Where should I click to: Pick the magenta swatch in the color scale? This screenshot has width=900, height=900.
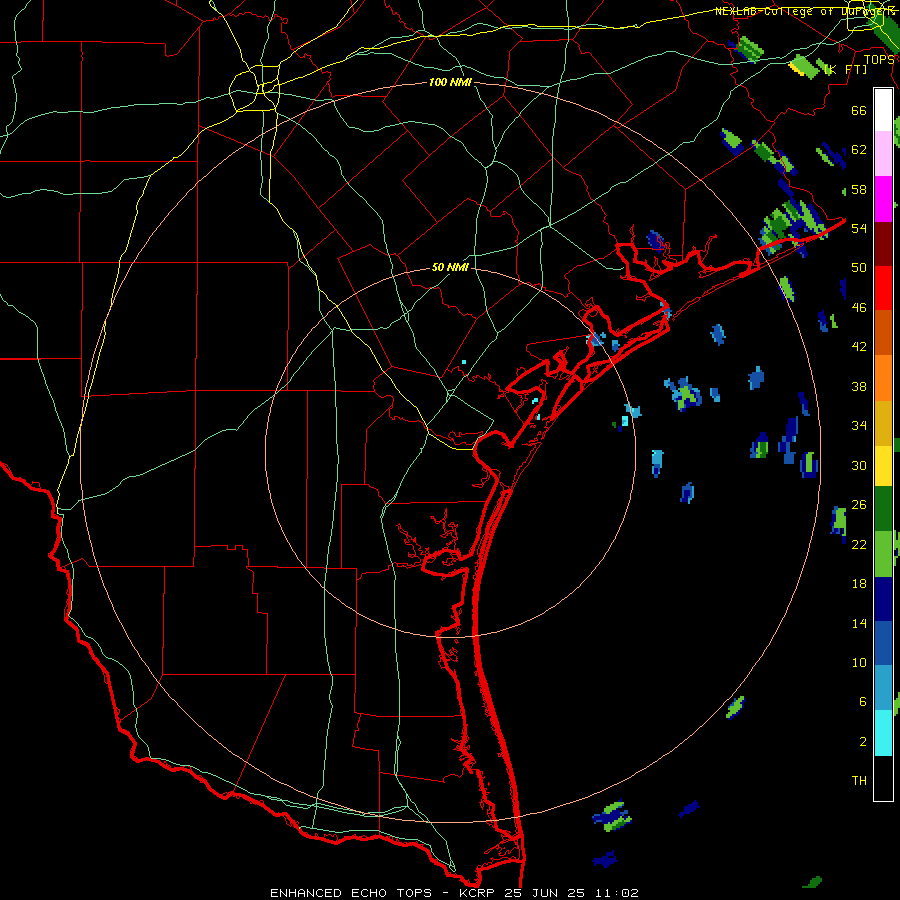coord(883,199)
